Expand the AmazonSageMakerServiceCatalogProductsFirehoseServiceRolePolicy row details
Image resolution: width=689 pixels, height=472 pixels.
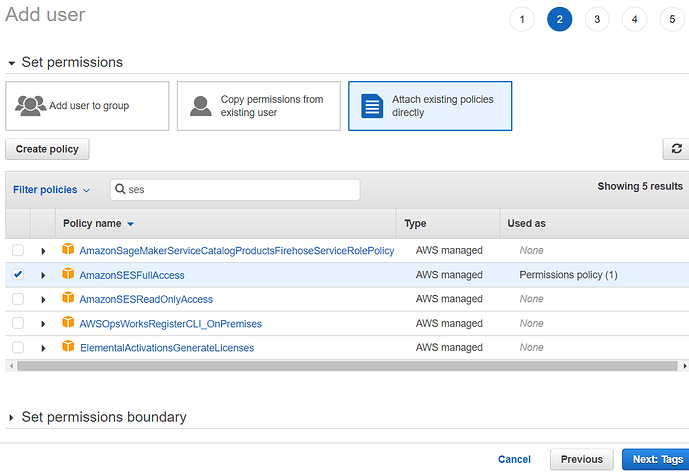click(43, 251)
